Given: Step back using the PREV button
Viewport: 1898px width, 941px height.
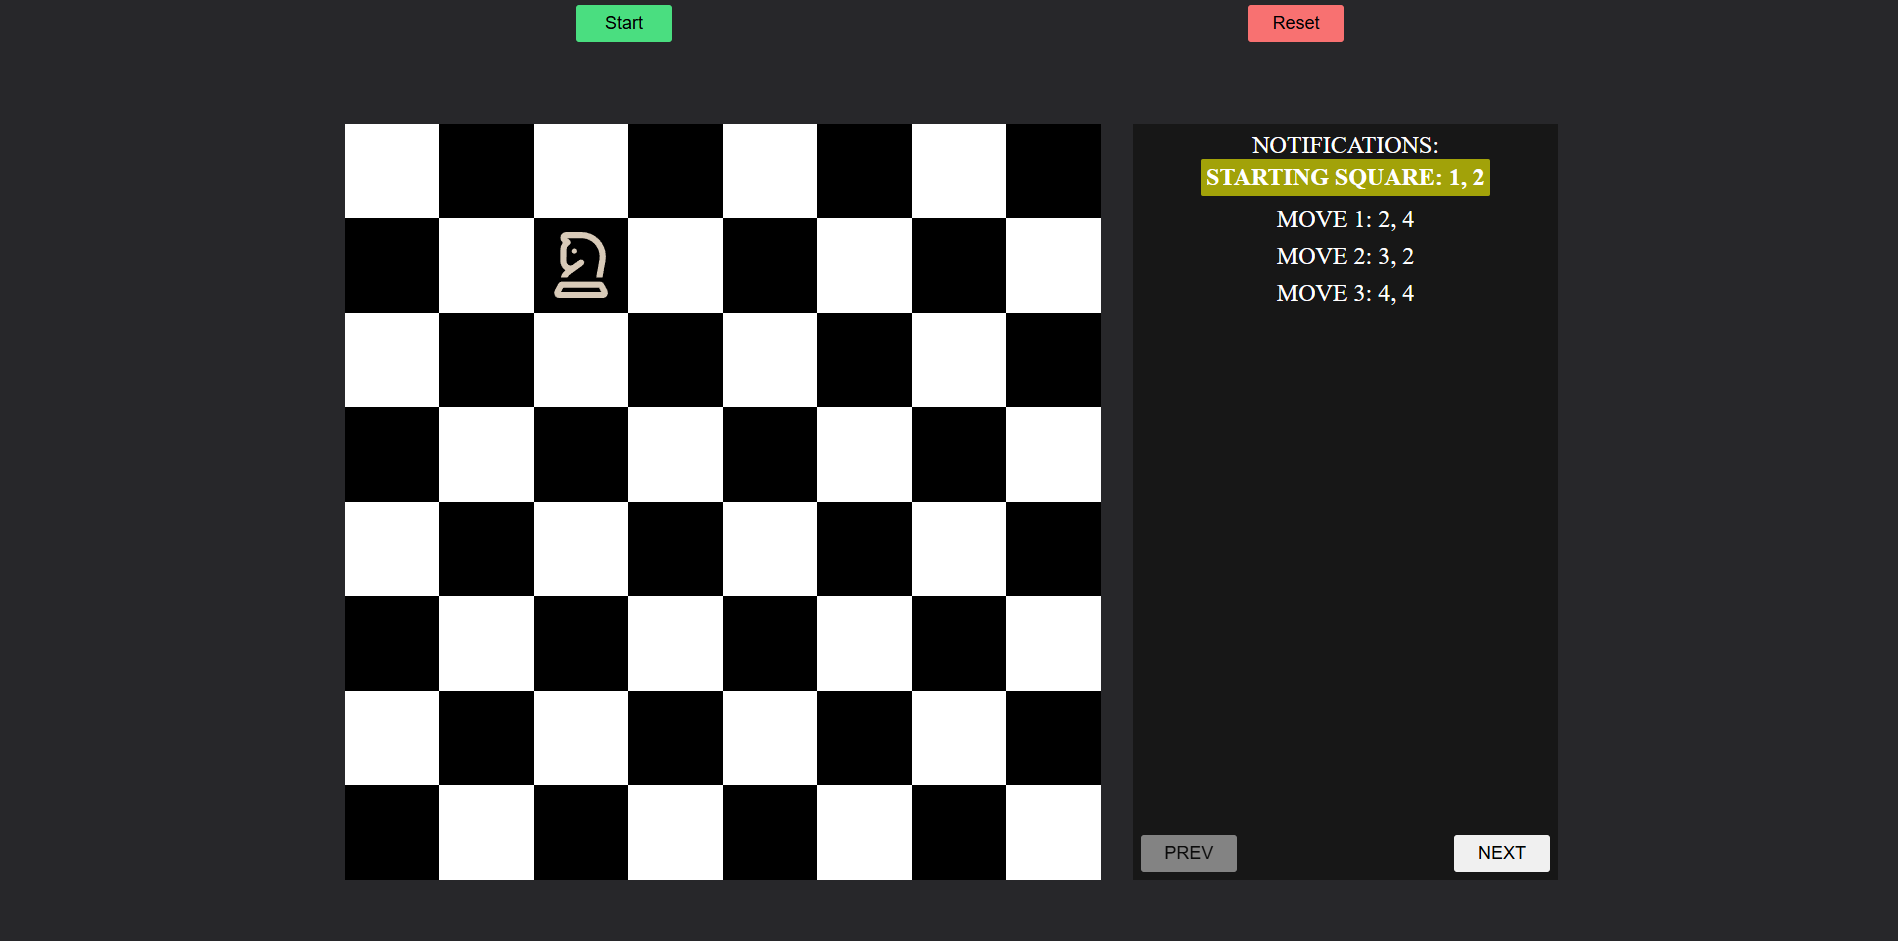Looking at the screenshot, I should click(x=1188, y=853).
